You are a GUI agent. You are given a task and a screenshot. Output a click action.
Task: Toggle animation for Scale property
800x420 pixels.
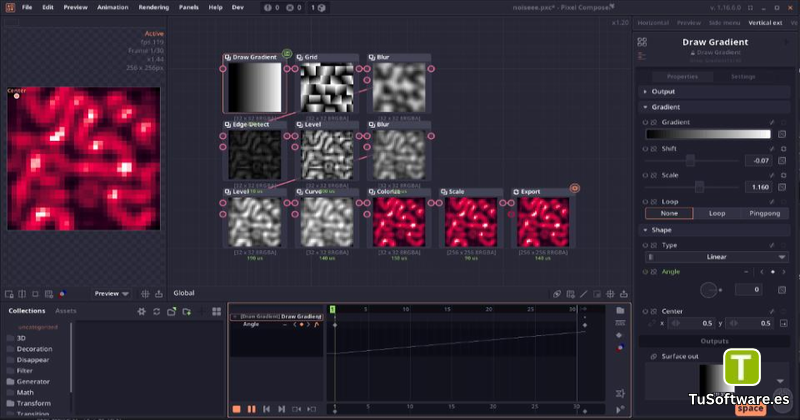click(645, 176)
